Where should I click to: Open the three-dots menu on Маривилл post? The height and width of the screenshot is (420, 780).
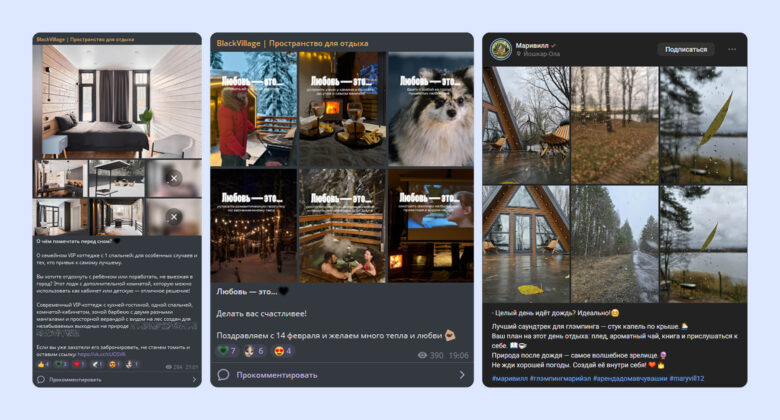pyautogui.click(x=732, y=49)
